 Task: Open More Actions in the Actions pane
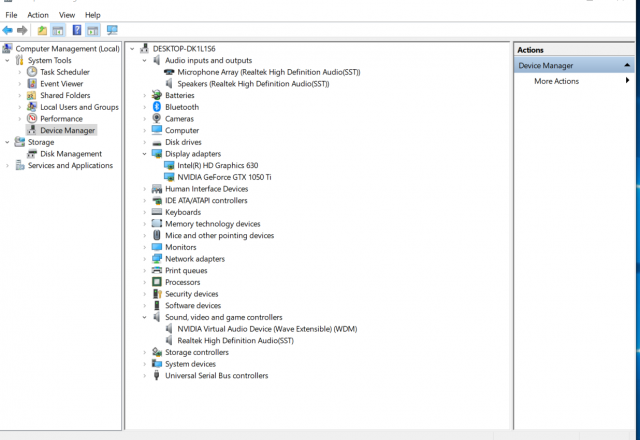click(x=557, y=81)
